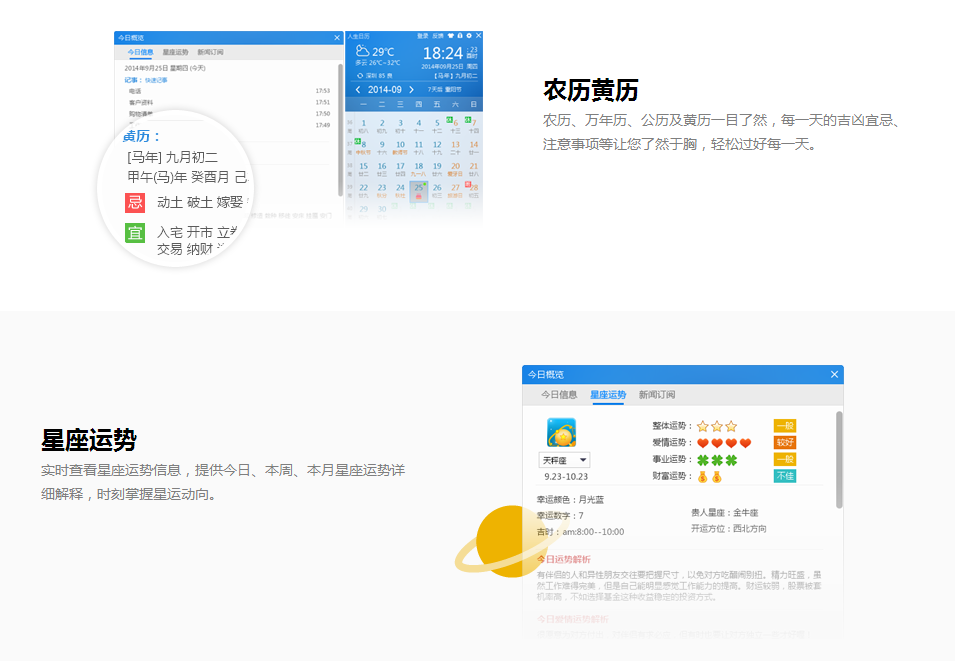Go to previous month with left arrow

pyautogui.click(x=358, y=89)
